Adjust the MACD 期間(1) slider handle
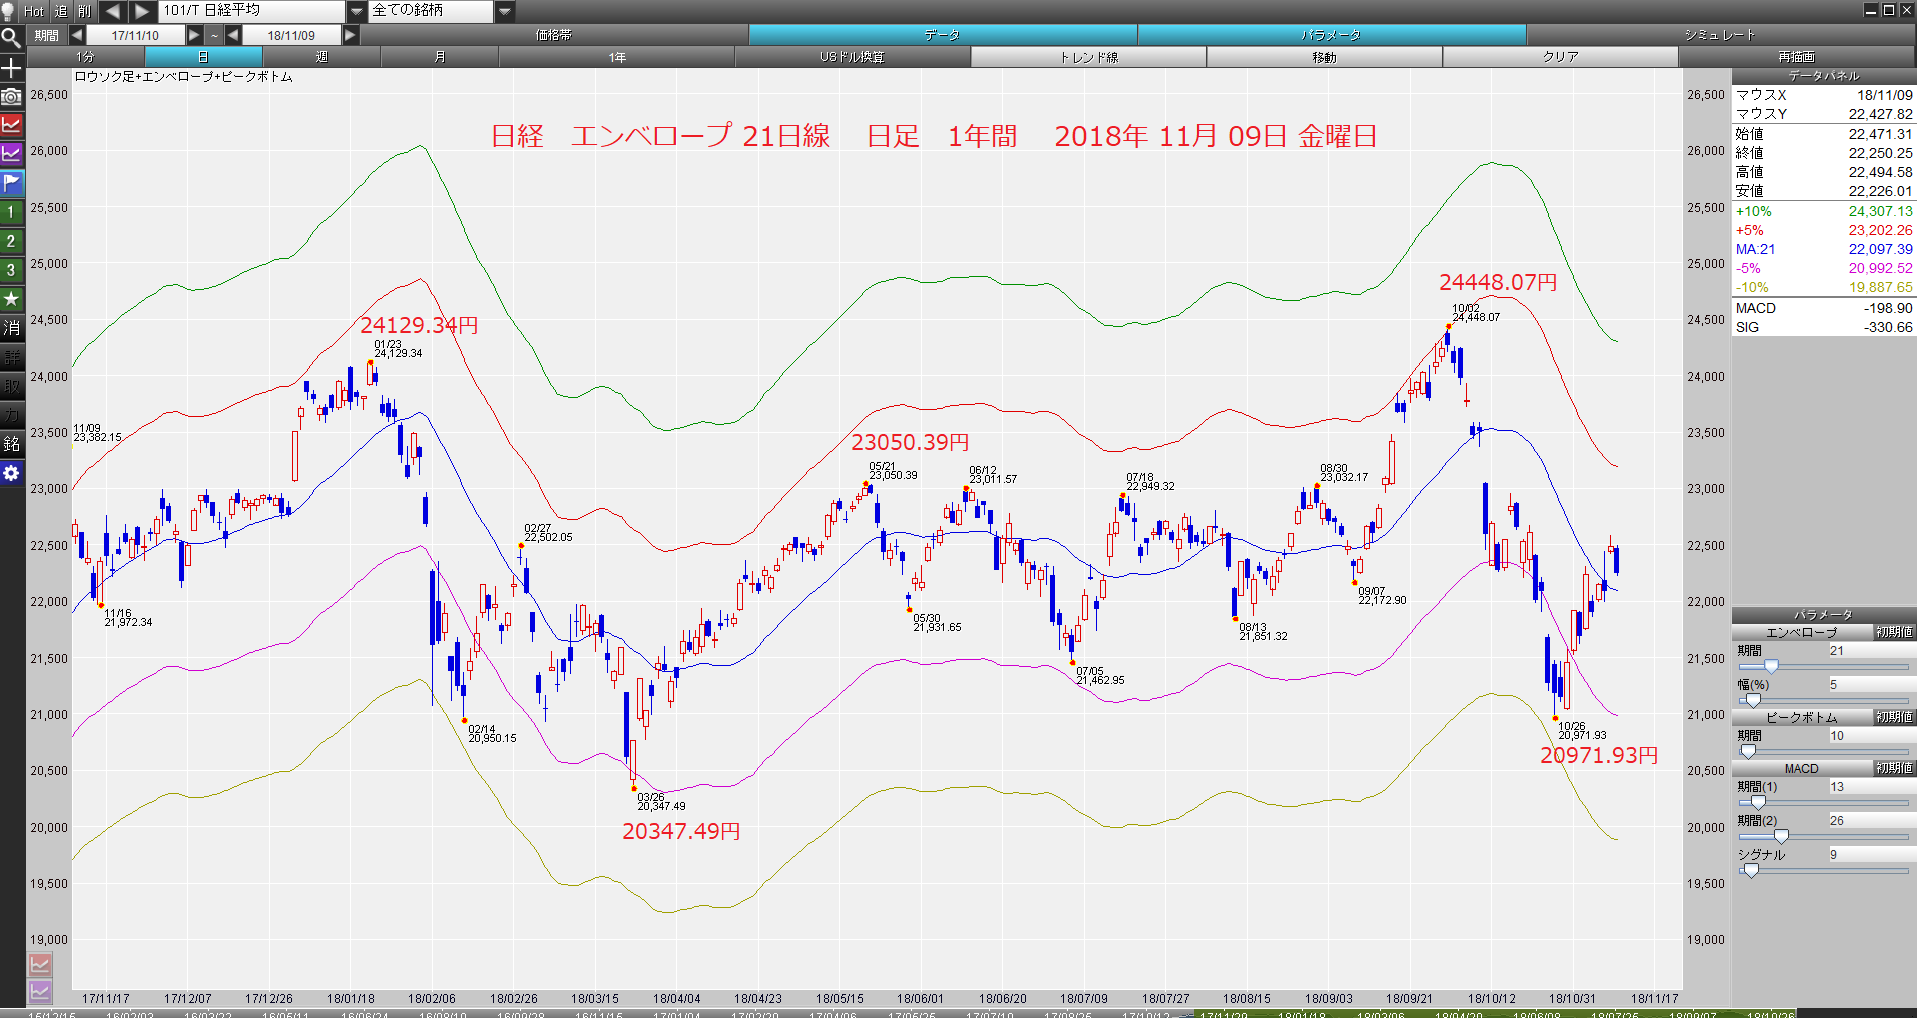Screen dimensions: 1917x1018 point(1758,802)
